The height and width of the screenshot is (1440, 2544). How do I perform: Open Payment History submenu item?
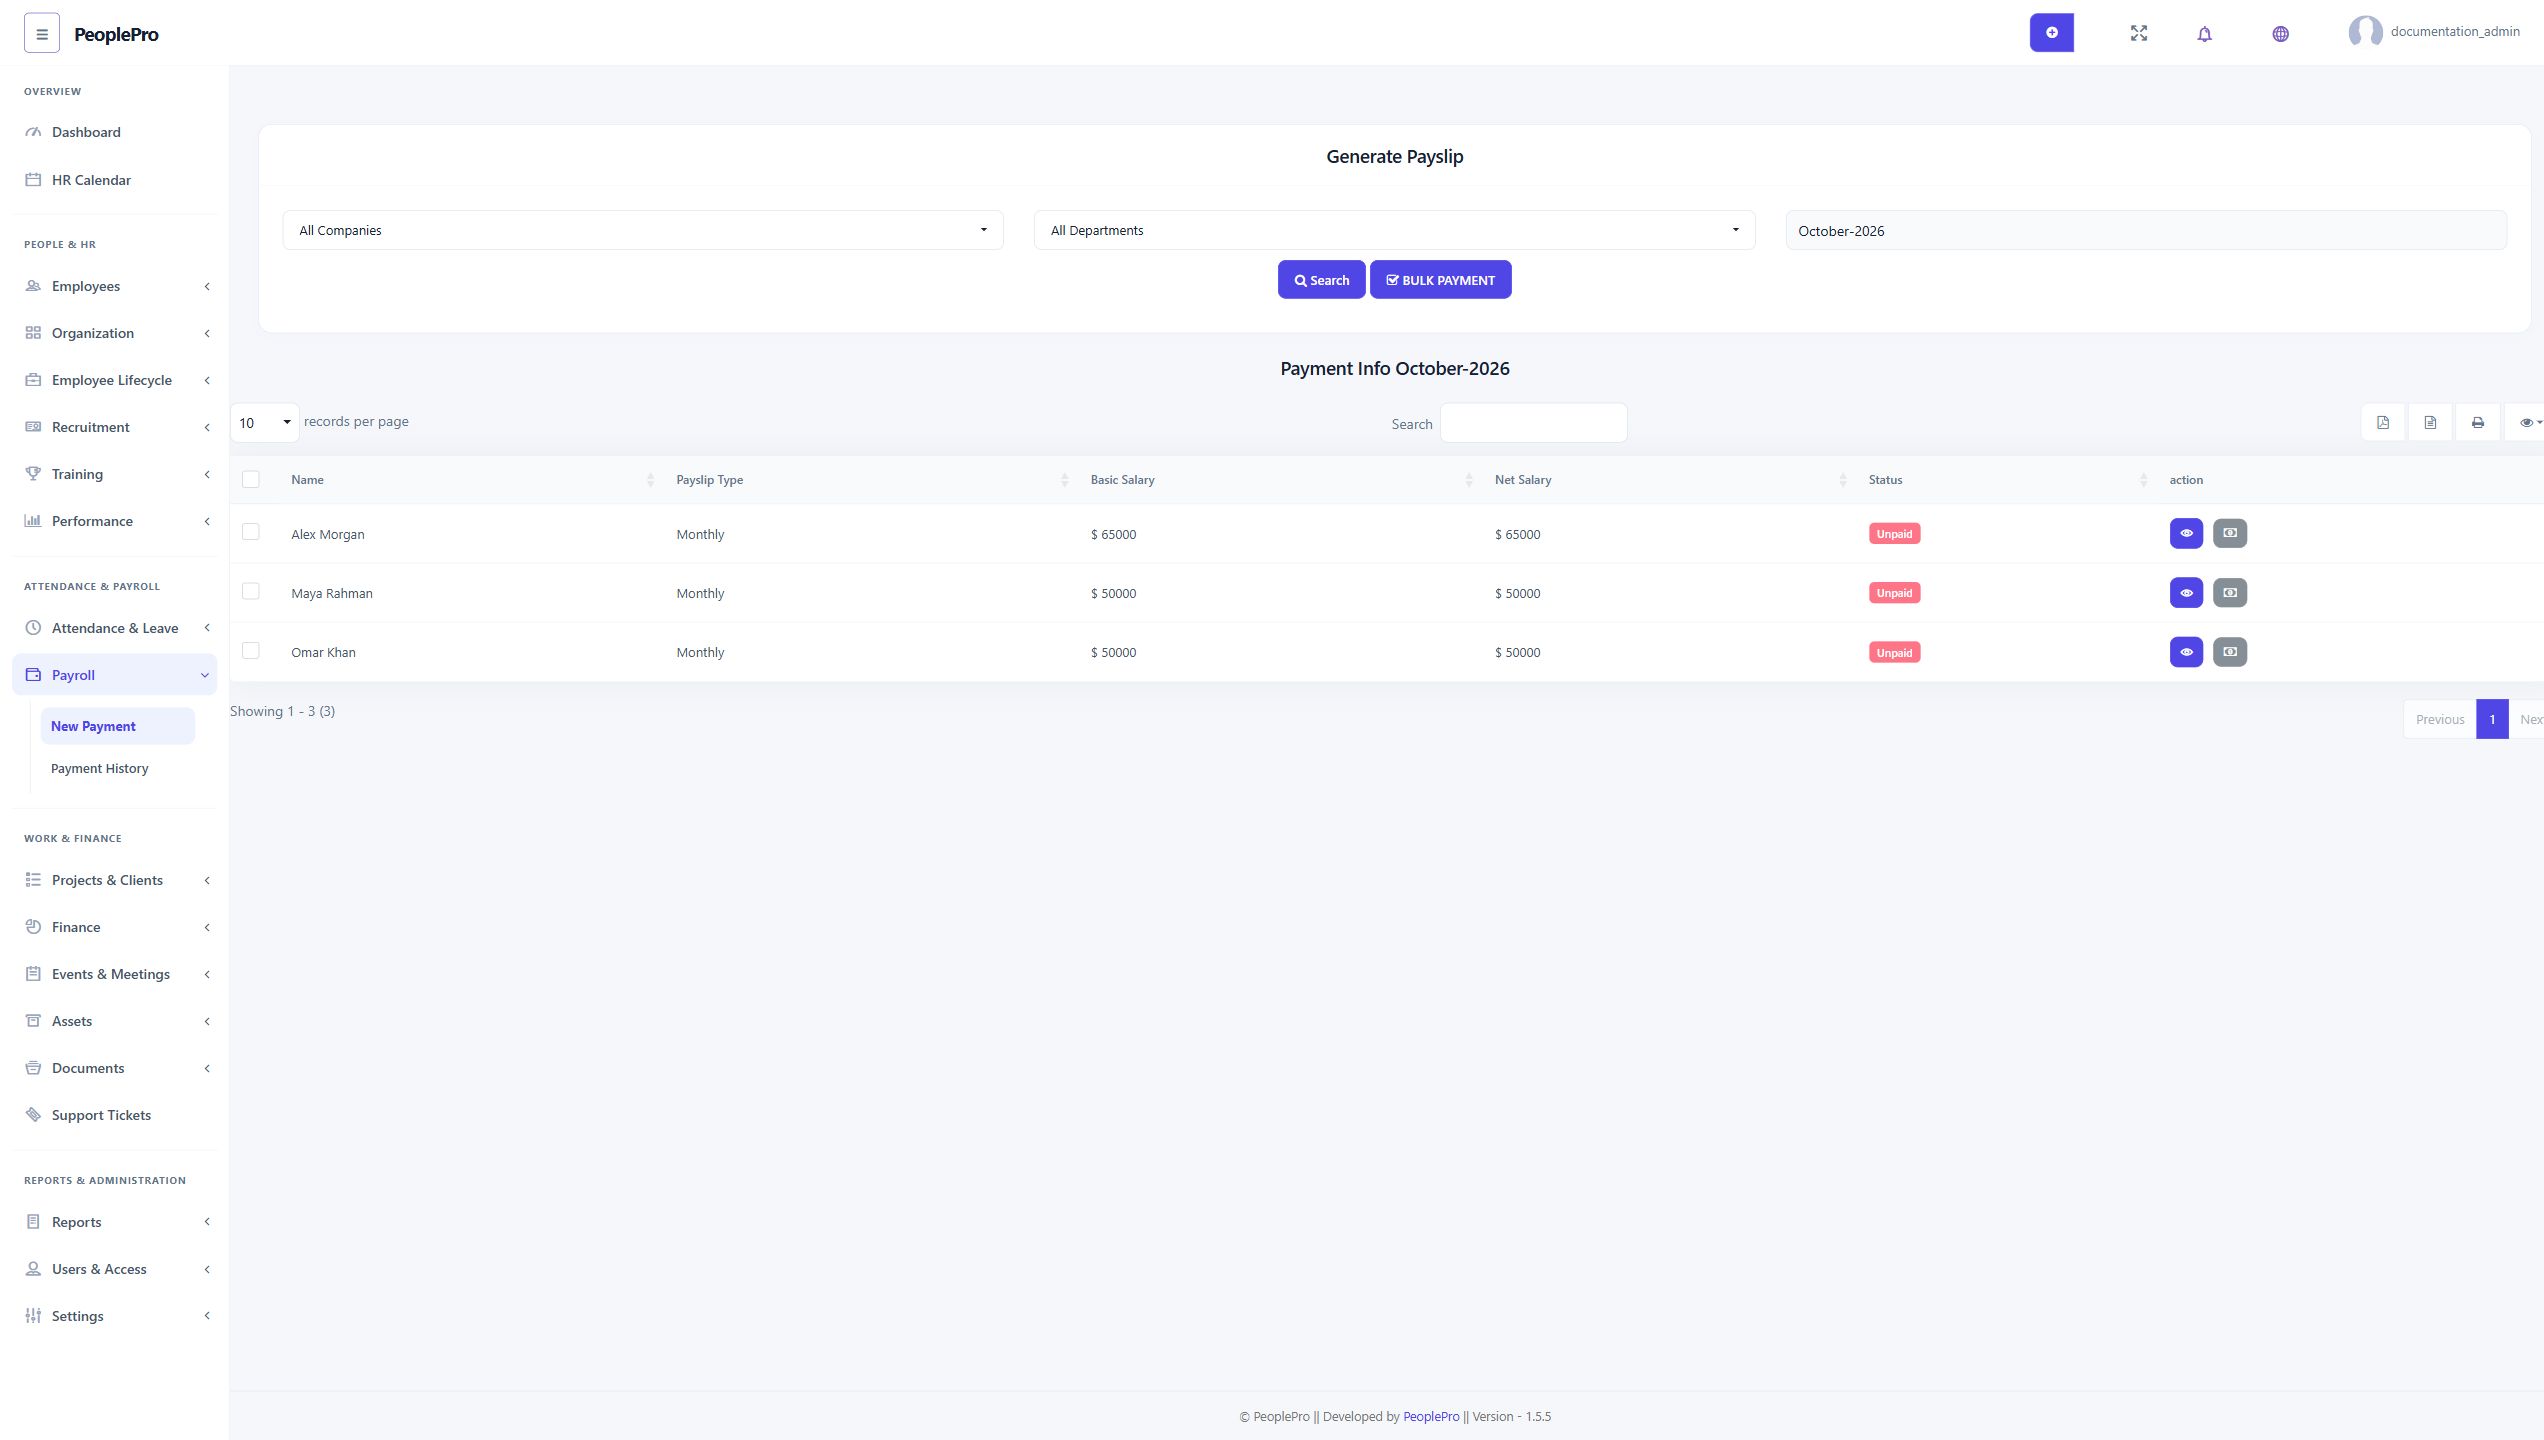(118, 768)
